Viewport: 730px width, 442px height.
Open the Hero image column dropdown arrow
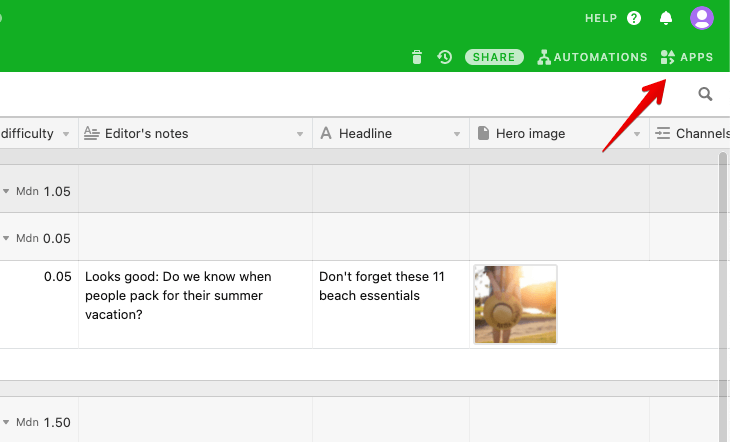637,134
